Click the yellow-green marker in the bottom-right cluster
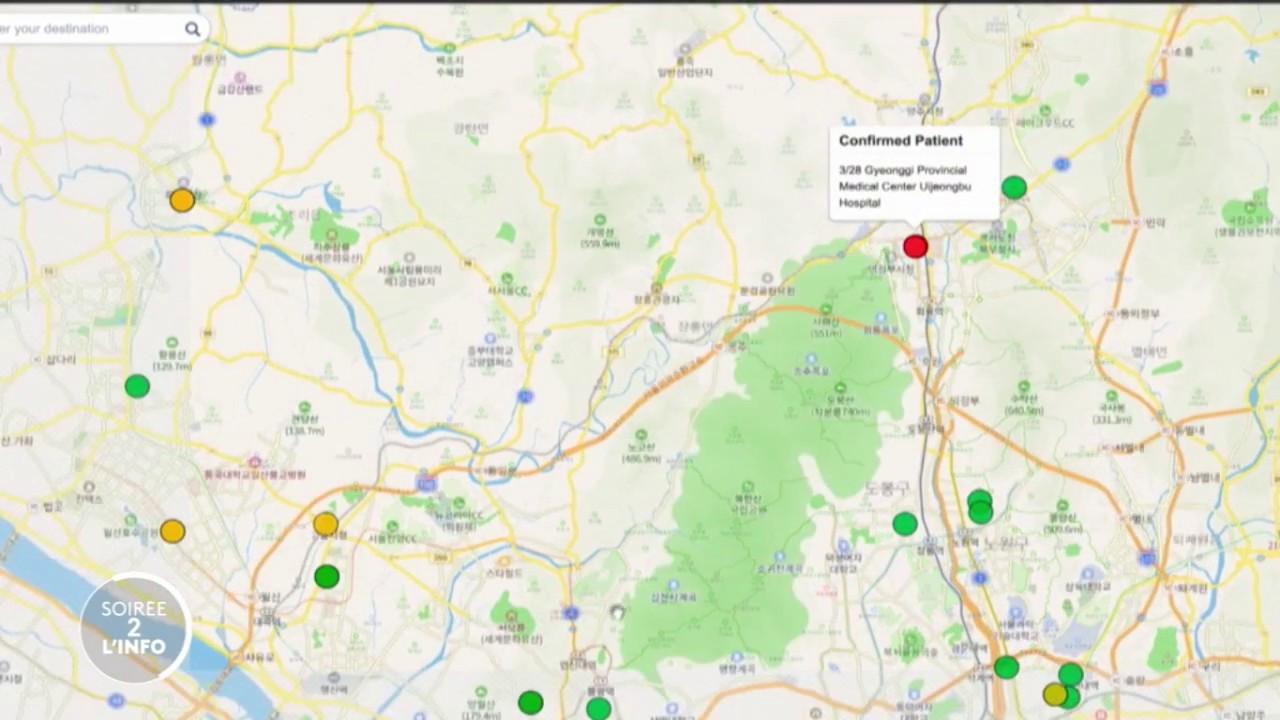The width and height of the screenshot is (1280, 720). 1055,694
